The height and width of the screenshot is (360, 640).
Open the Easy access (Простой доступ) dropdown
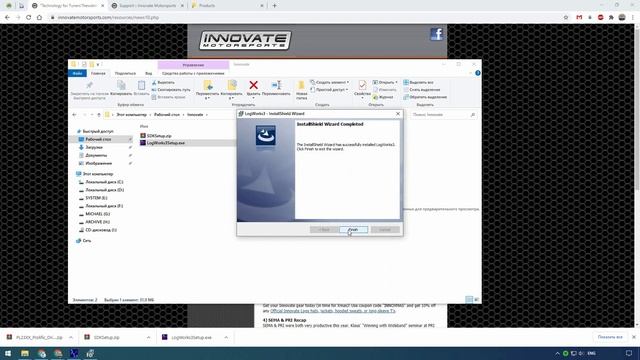329,90
